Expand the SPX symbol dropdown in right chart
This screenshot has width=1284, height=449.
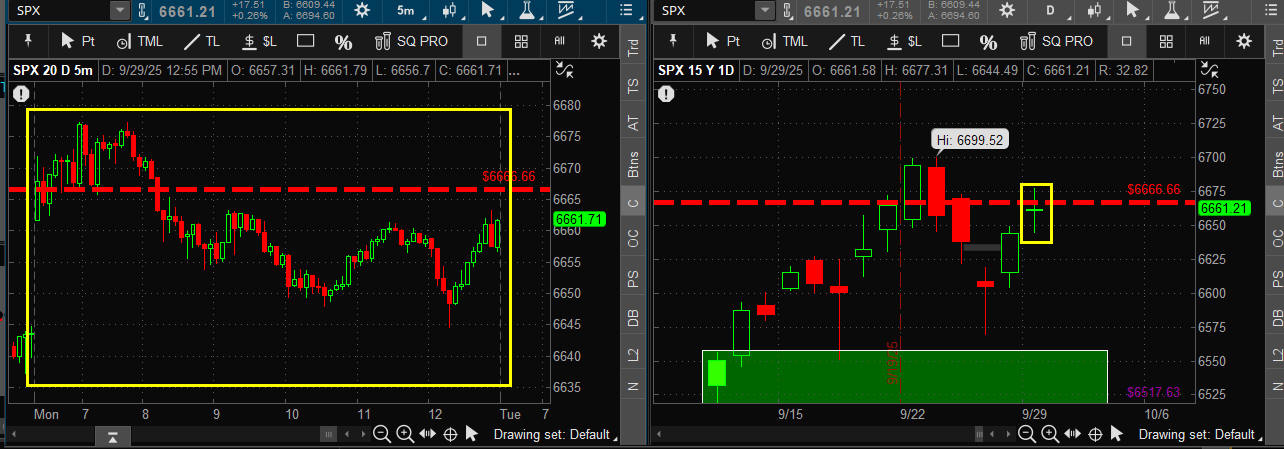[765, 11]
